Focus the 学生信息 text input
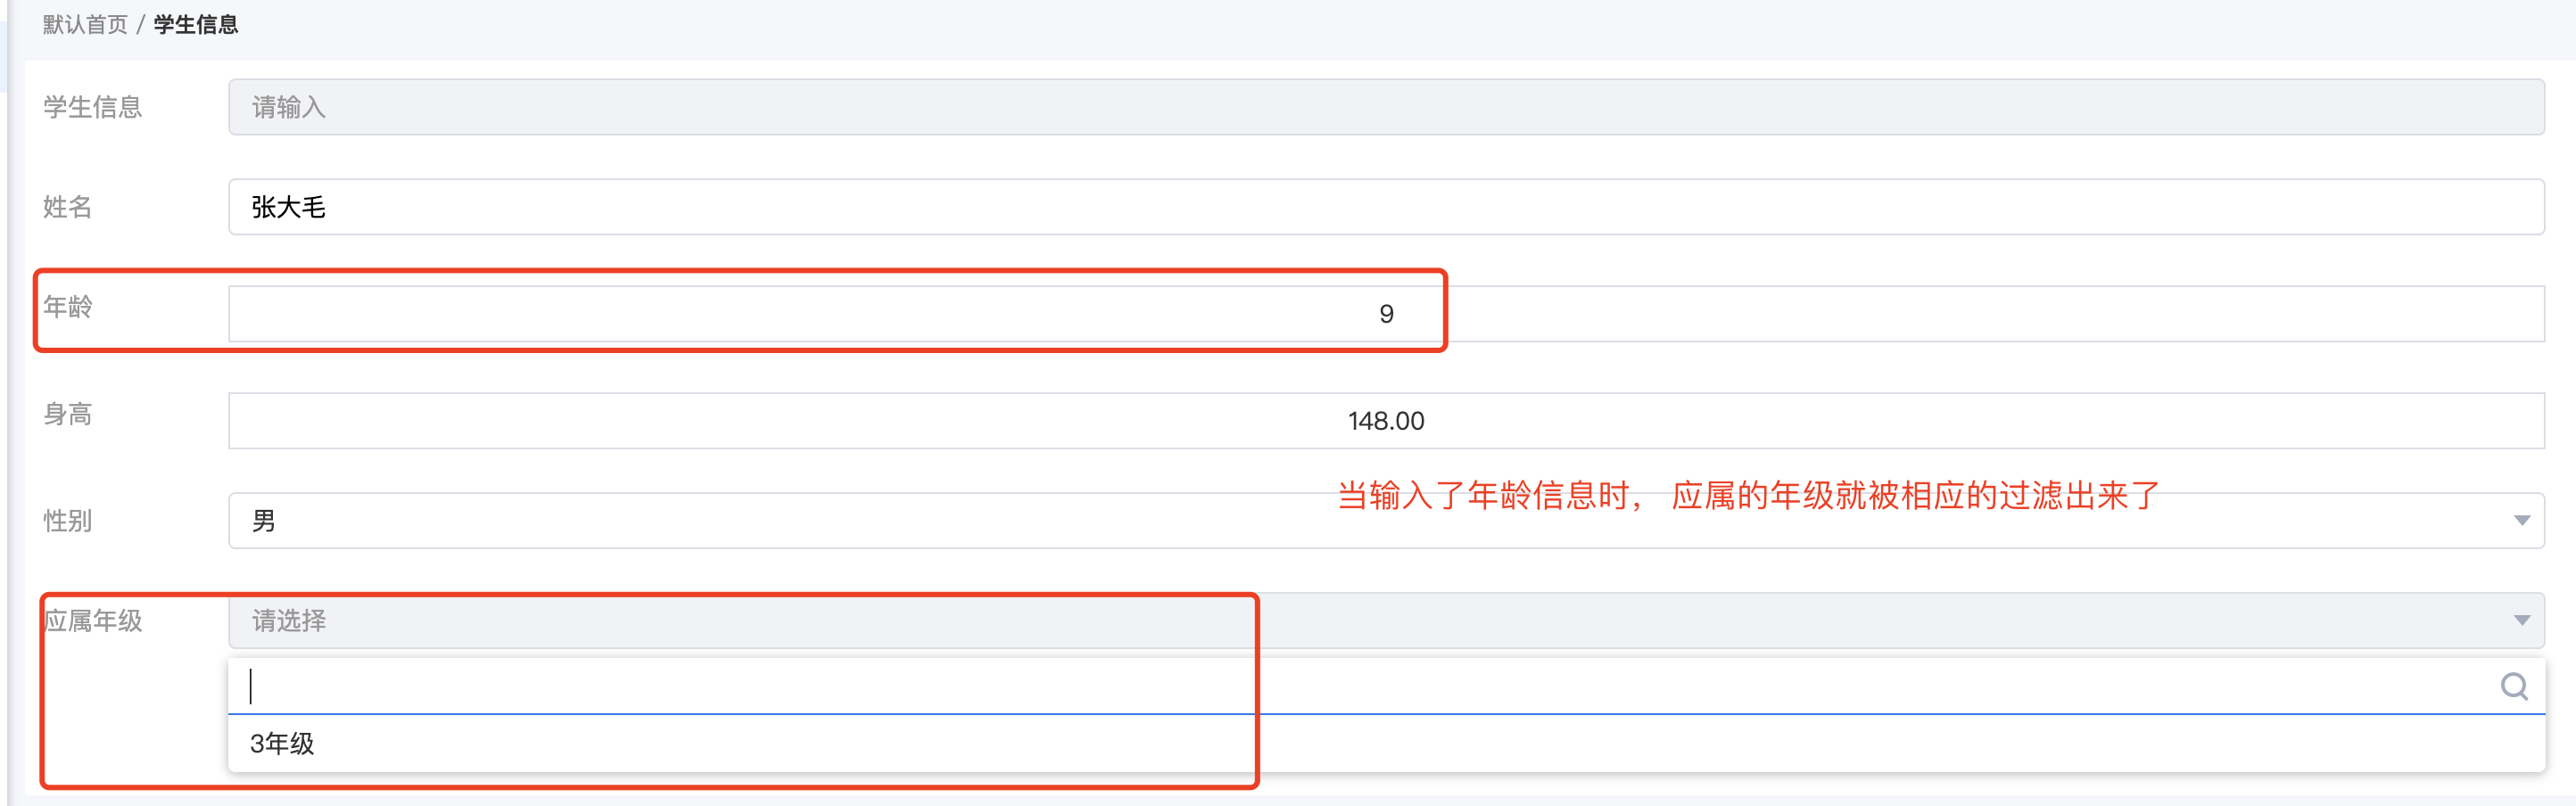 pos(1386,107)
